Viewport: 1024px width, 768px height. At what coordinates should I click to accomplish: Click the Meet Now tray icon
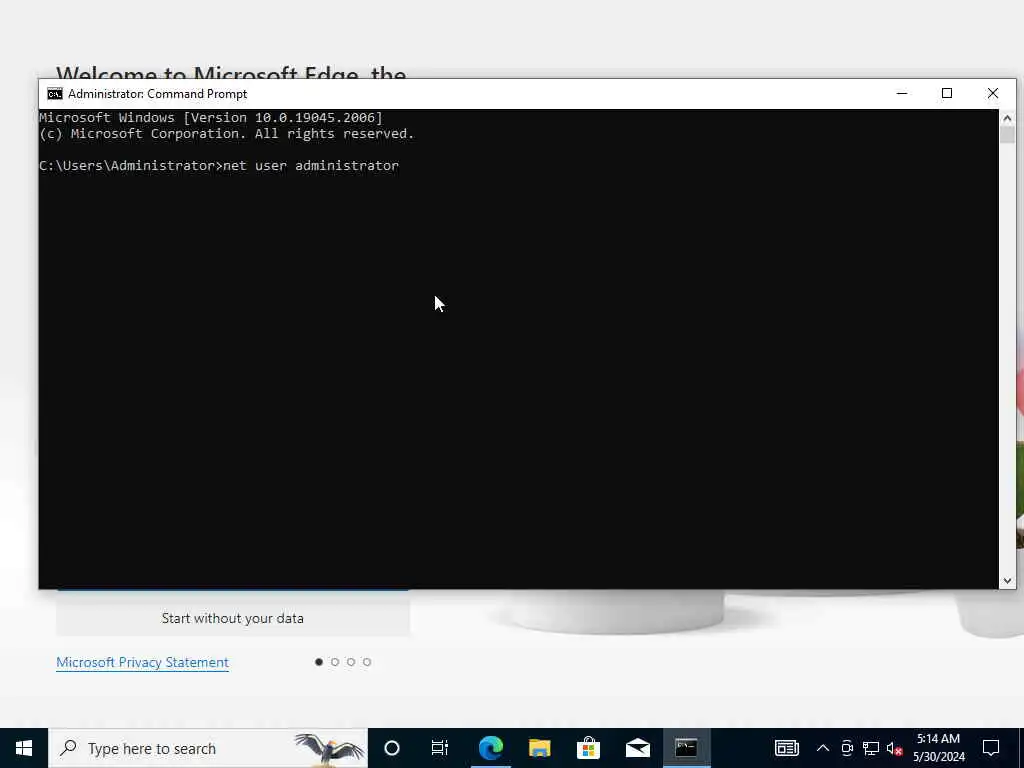pyautogui.click(x=847, y=748)
